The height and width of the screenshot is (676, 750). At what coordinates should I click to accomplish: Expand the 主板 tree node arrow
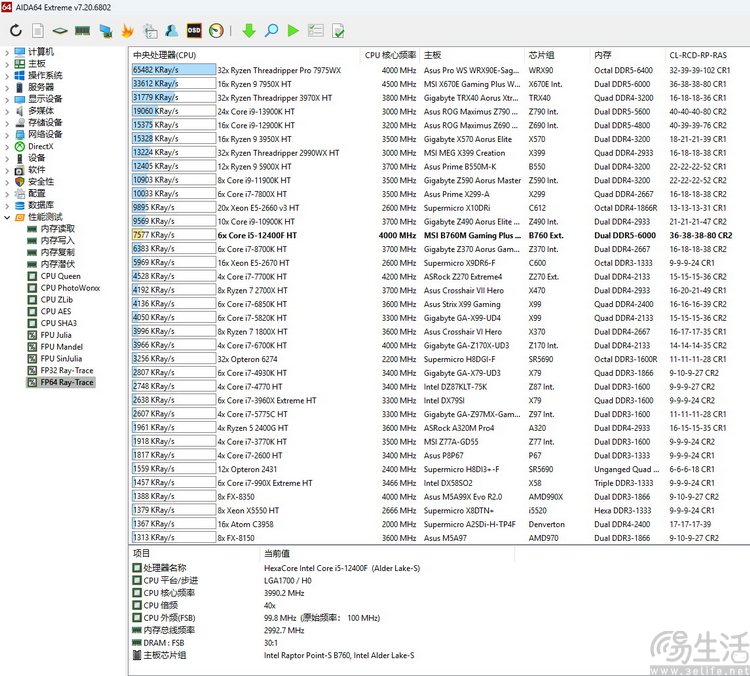7,64
